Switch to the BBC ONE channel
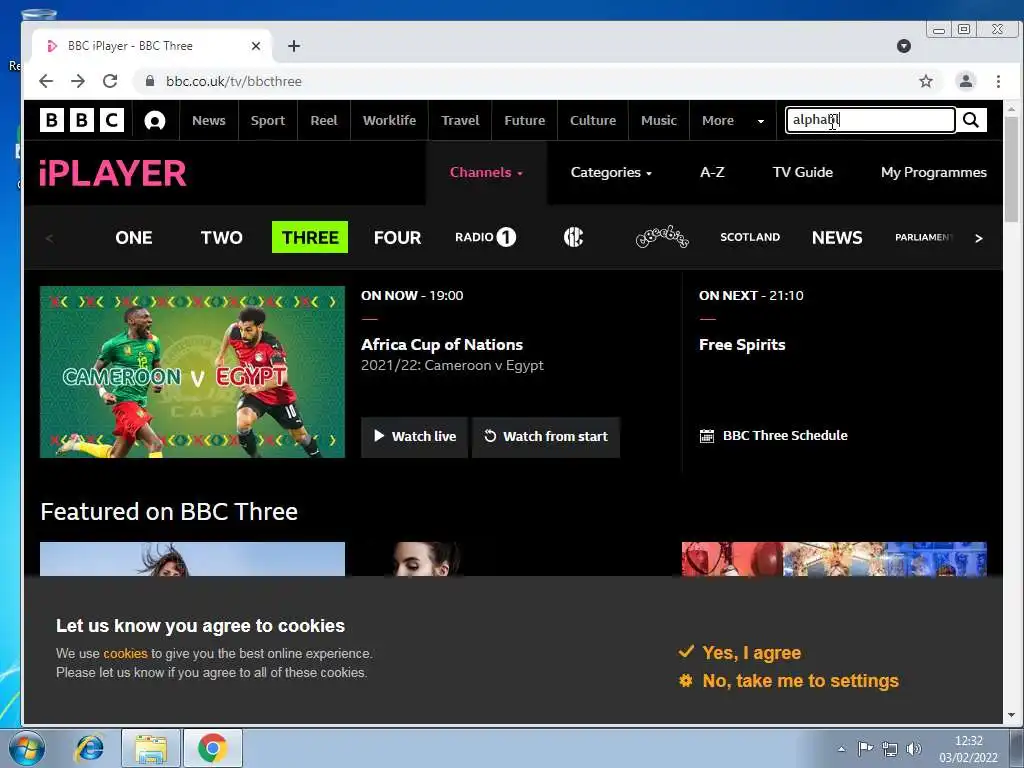The image size is (1024, 768). pos(134,238)
